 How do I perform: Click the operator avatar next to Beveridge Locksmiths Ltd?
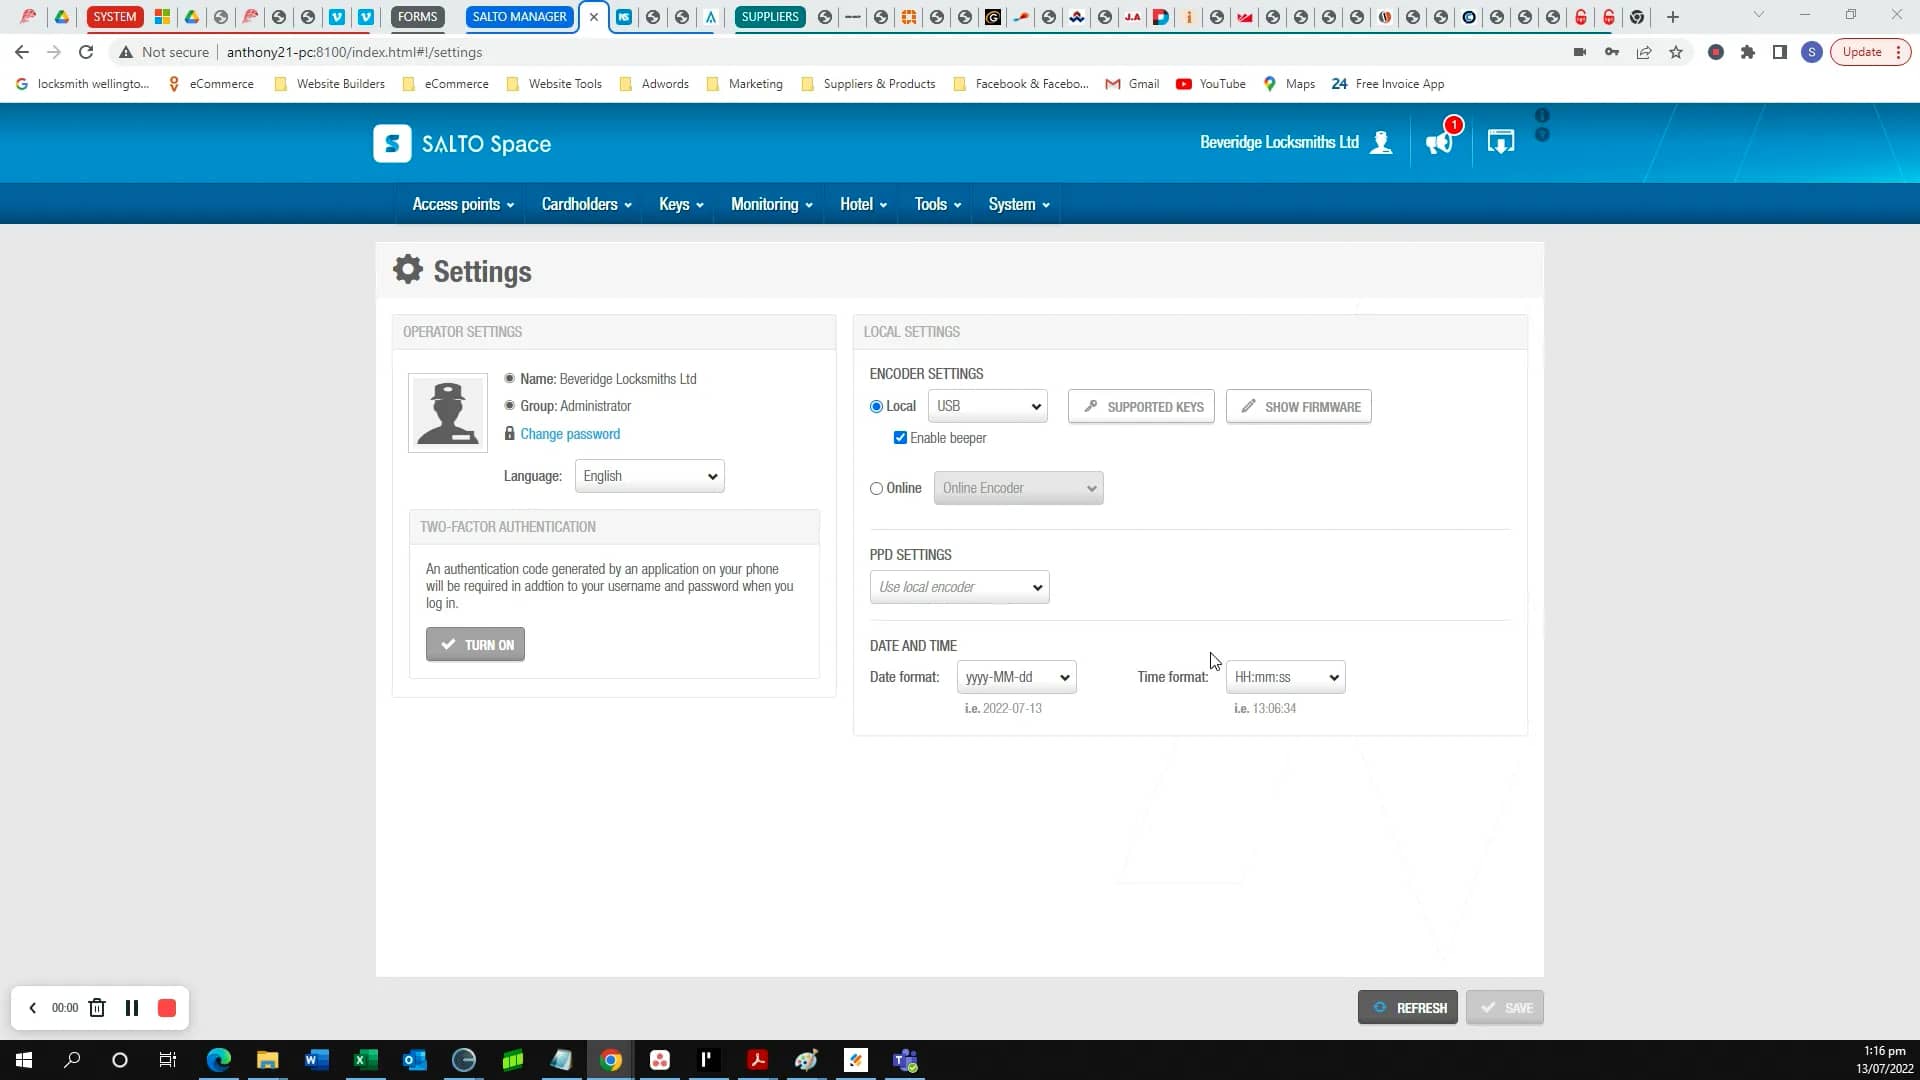pyautogui.click(x=1383, y=142)
